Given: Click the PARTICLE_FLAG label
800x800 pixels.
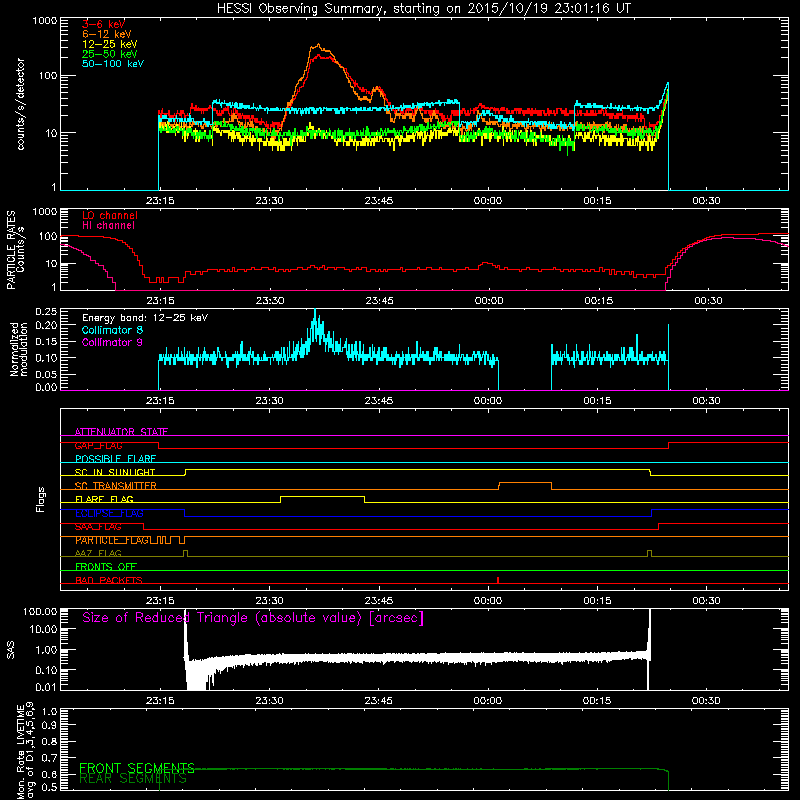Looking at the screenshot, I should (112, 540).
